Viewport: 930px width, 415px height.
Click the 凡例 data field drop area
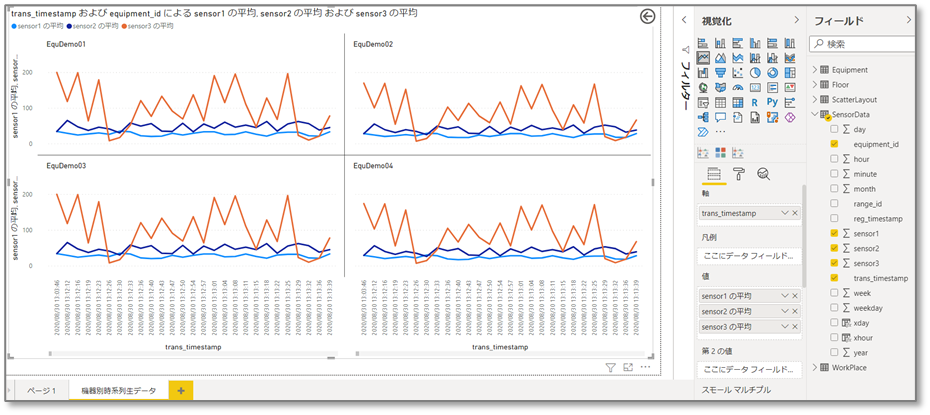pyautogui.click(x=750, y=256)
